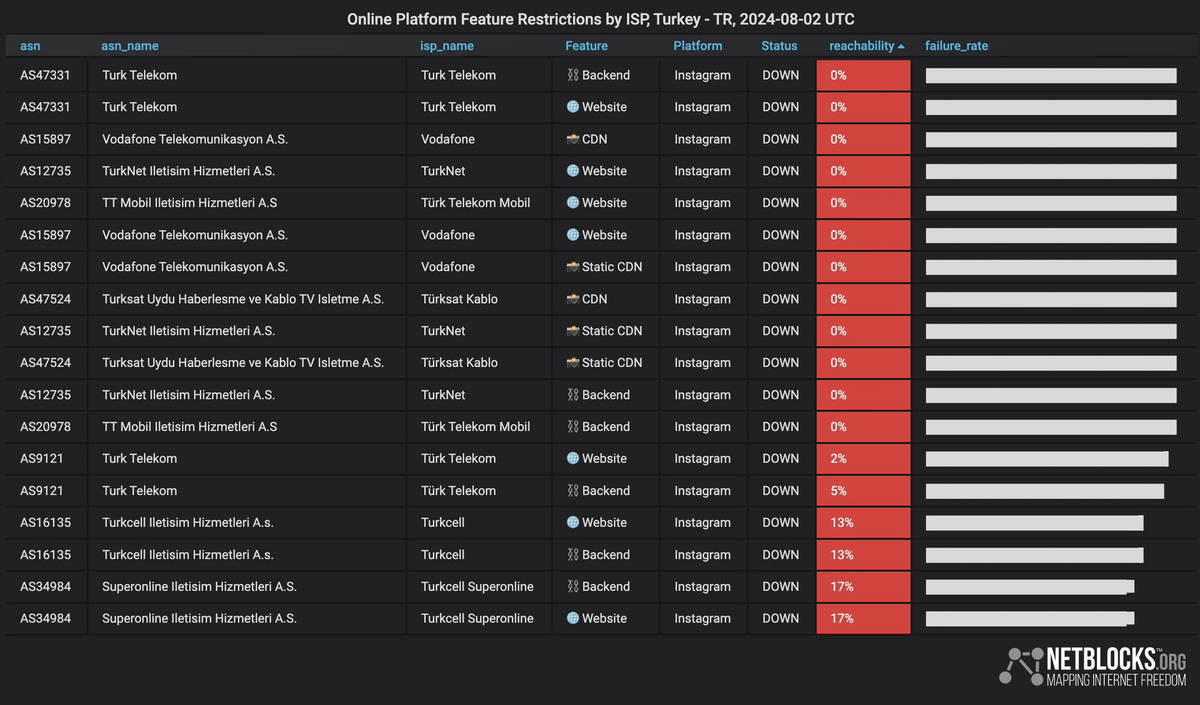Screen dimensions: 1200x705
Task: Click the Platform column header
Action: pyautogui.click(x=698, y=46)
